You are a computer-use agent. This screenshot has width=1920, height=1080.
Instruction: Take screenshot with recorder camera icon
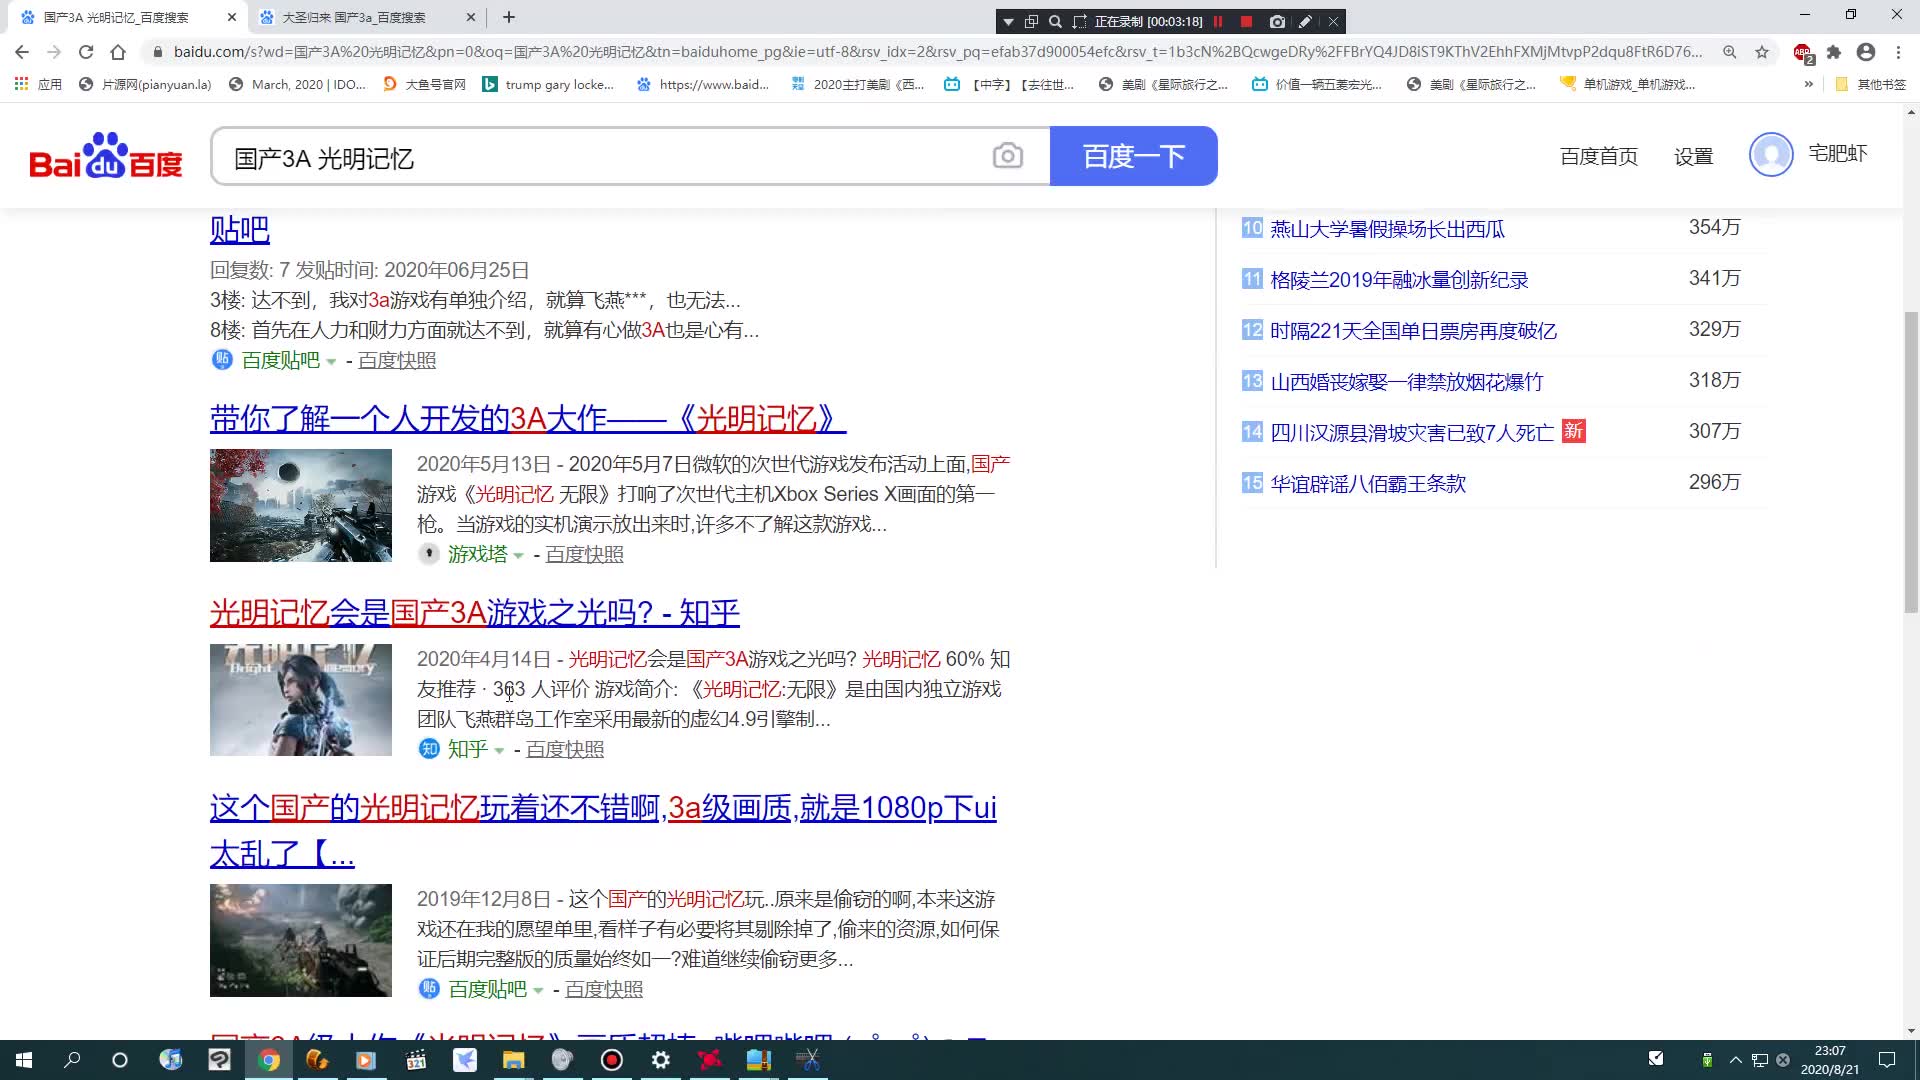click(1277, 21)
